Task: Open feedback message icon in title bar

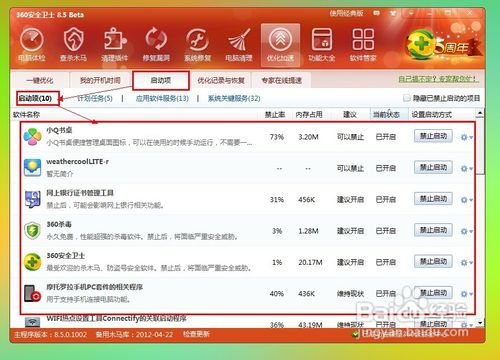Action: click(377, 13)
